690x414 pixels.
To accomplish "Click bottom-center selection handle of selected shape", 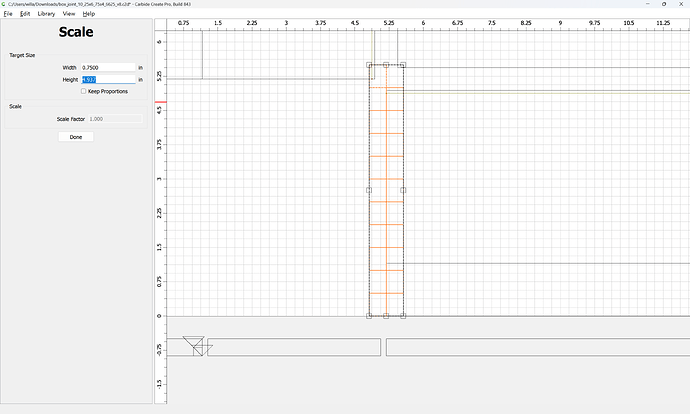I will coord(386,316).
